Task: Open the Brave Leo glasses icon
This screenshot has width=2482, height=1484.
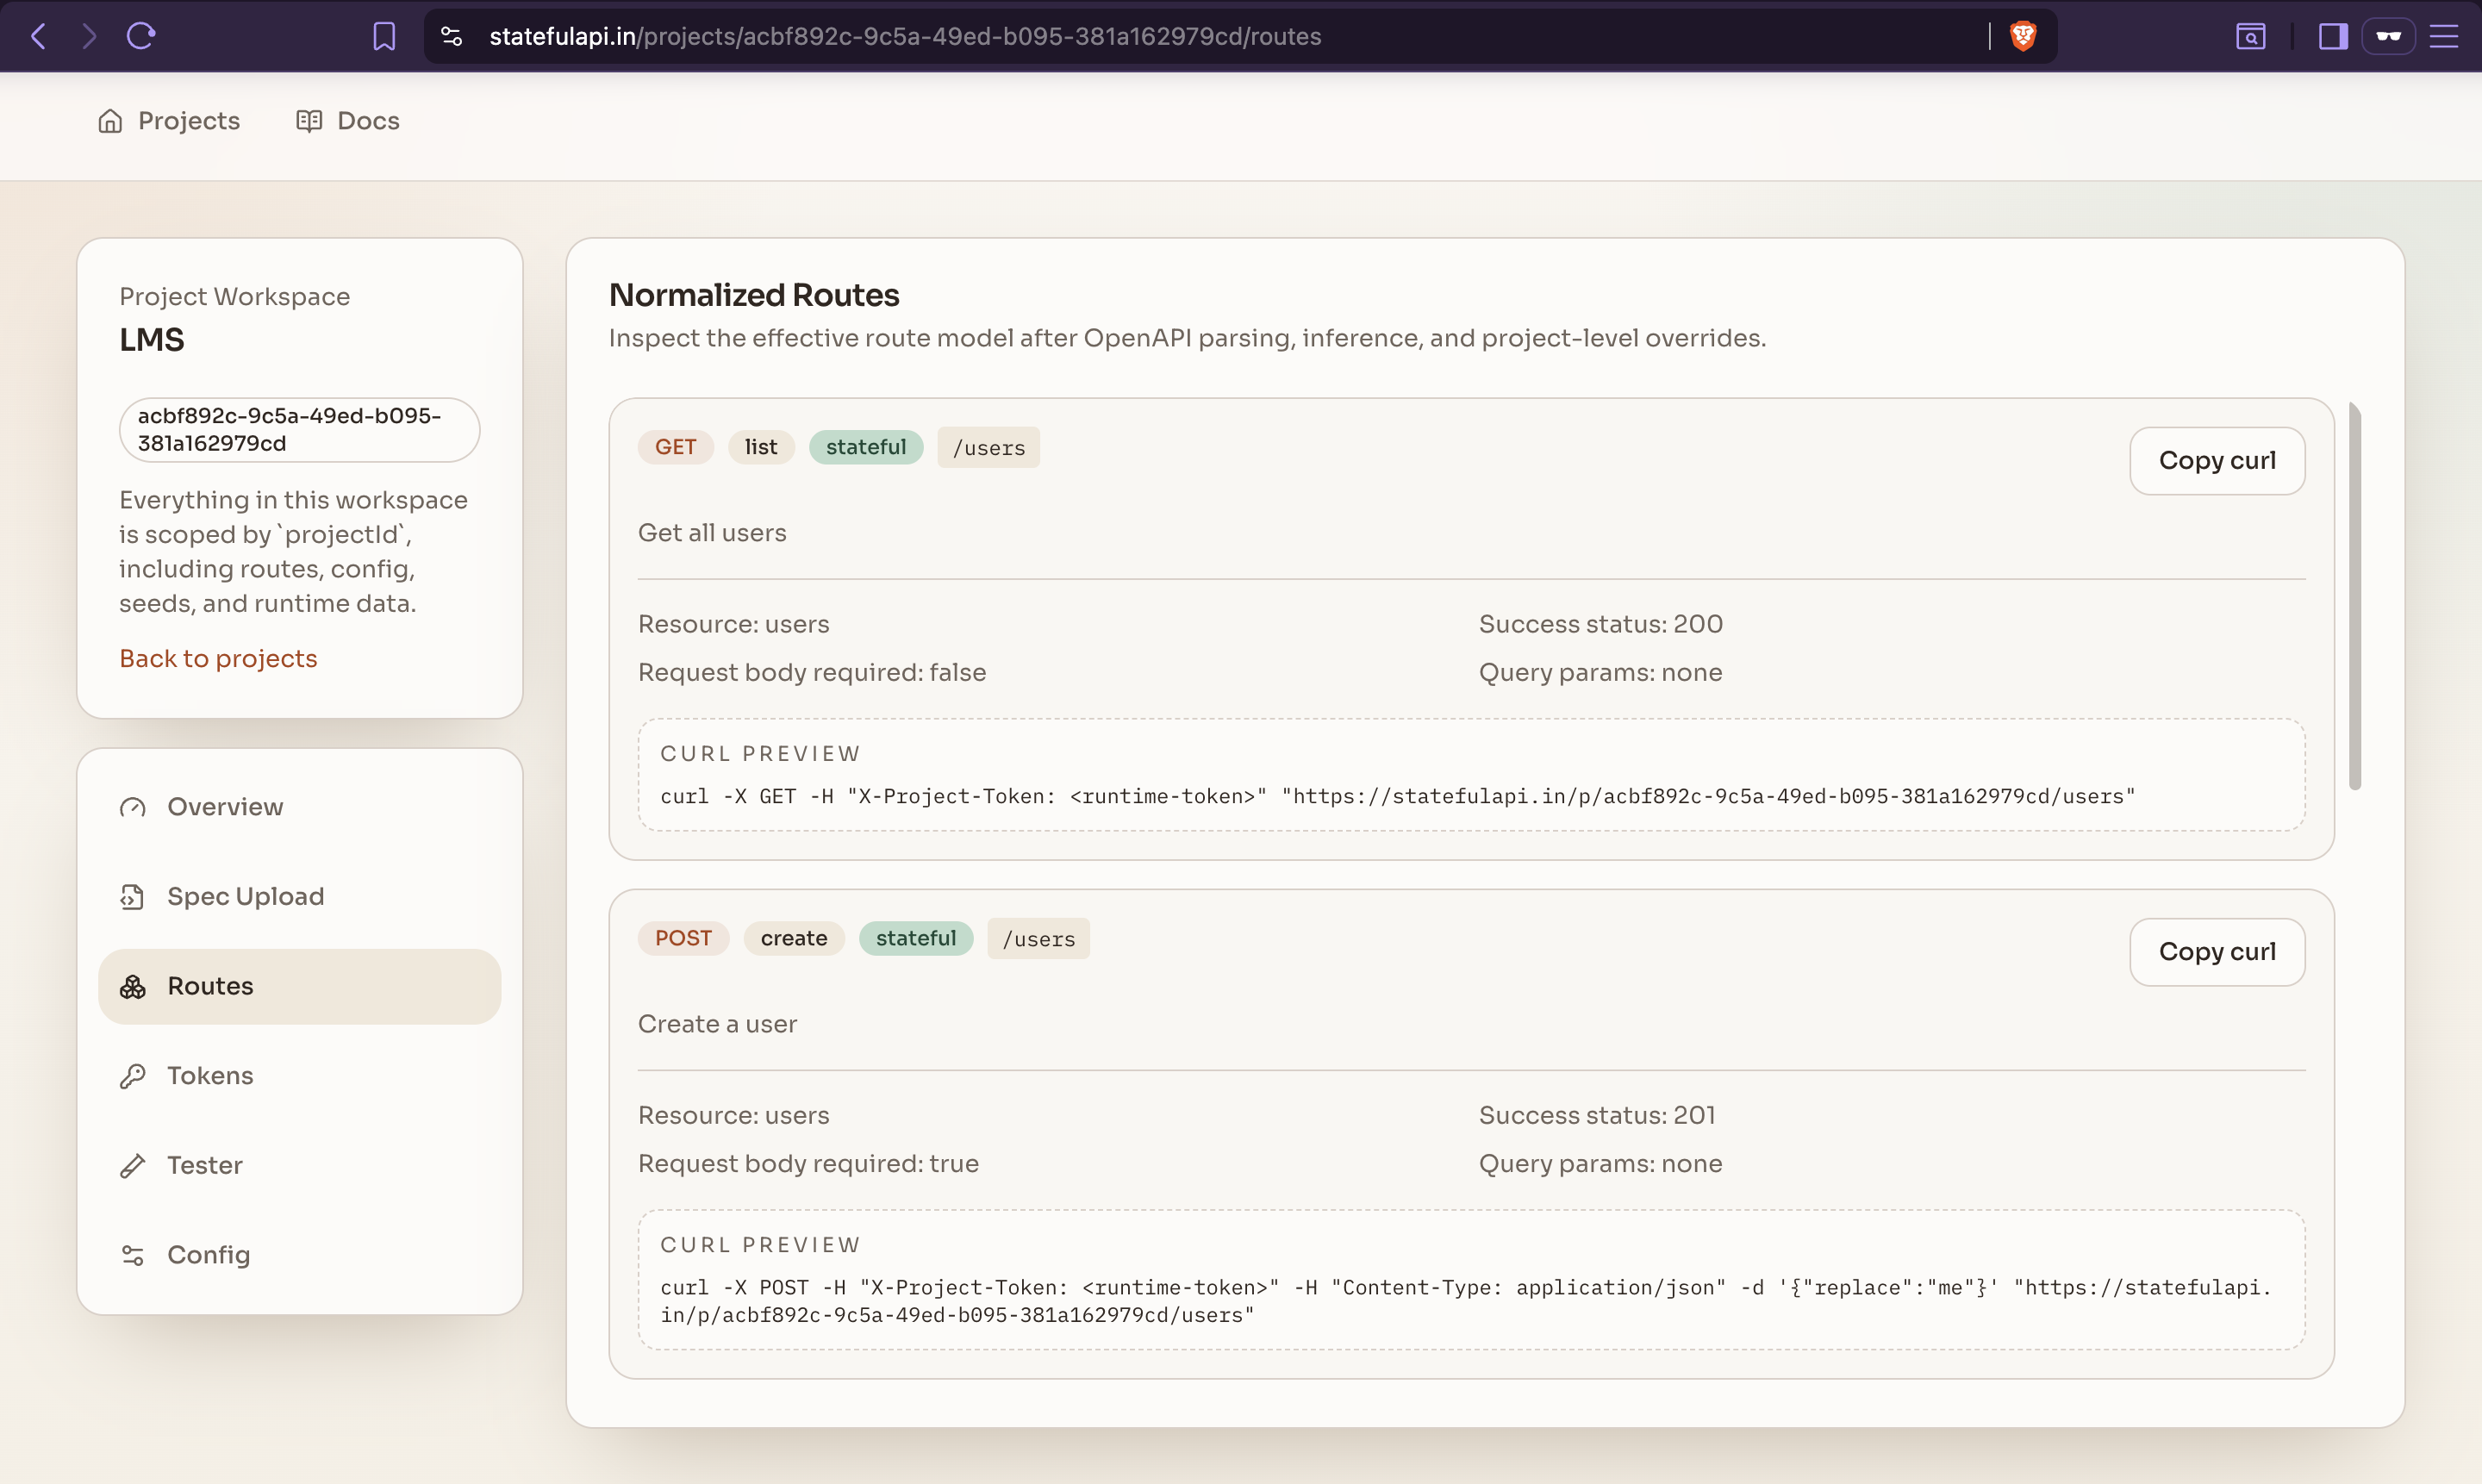Action: (x=2390, y=36)
